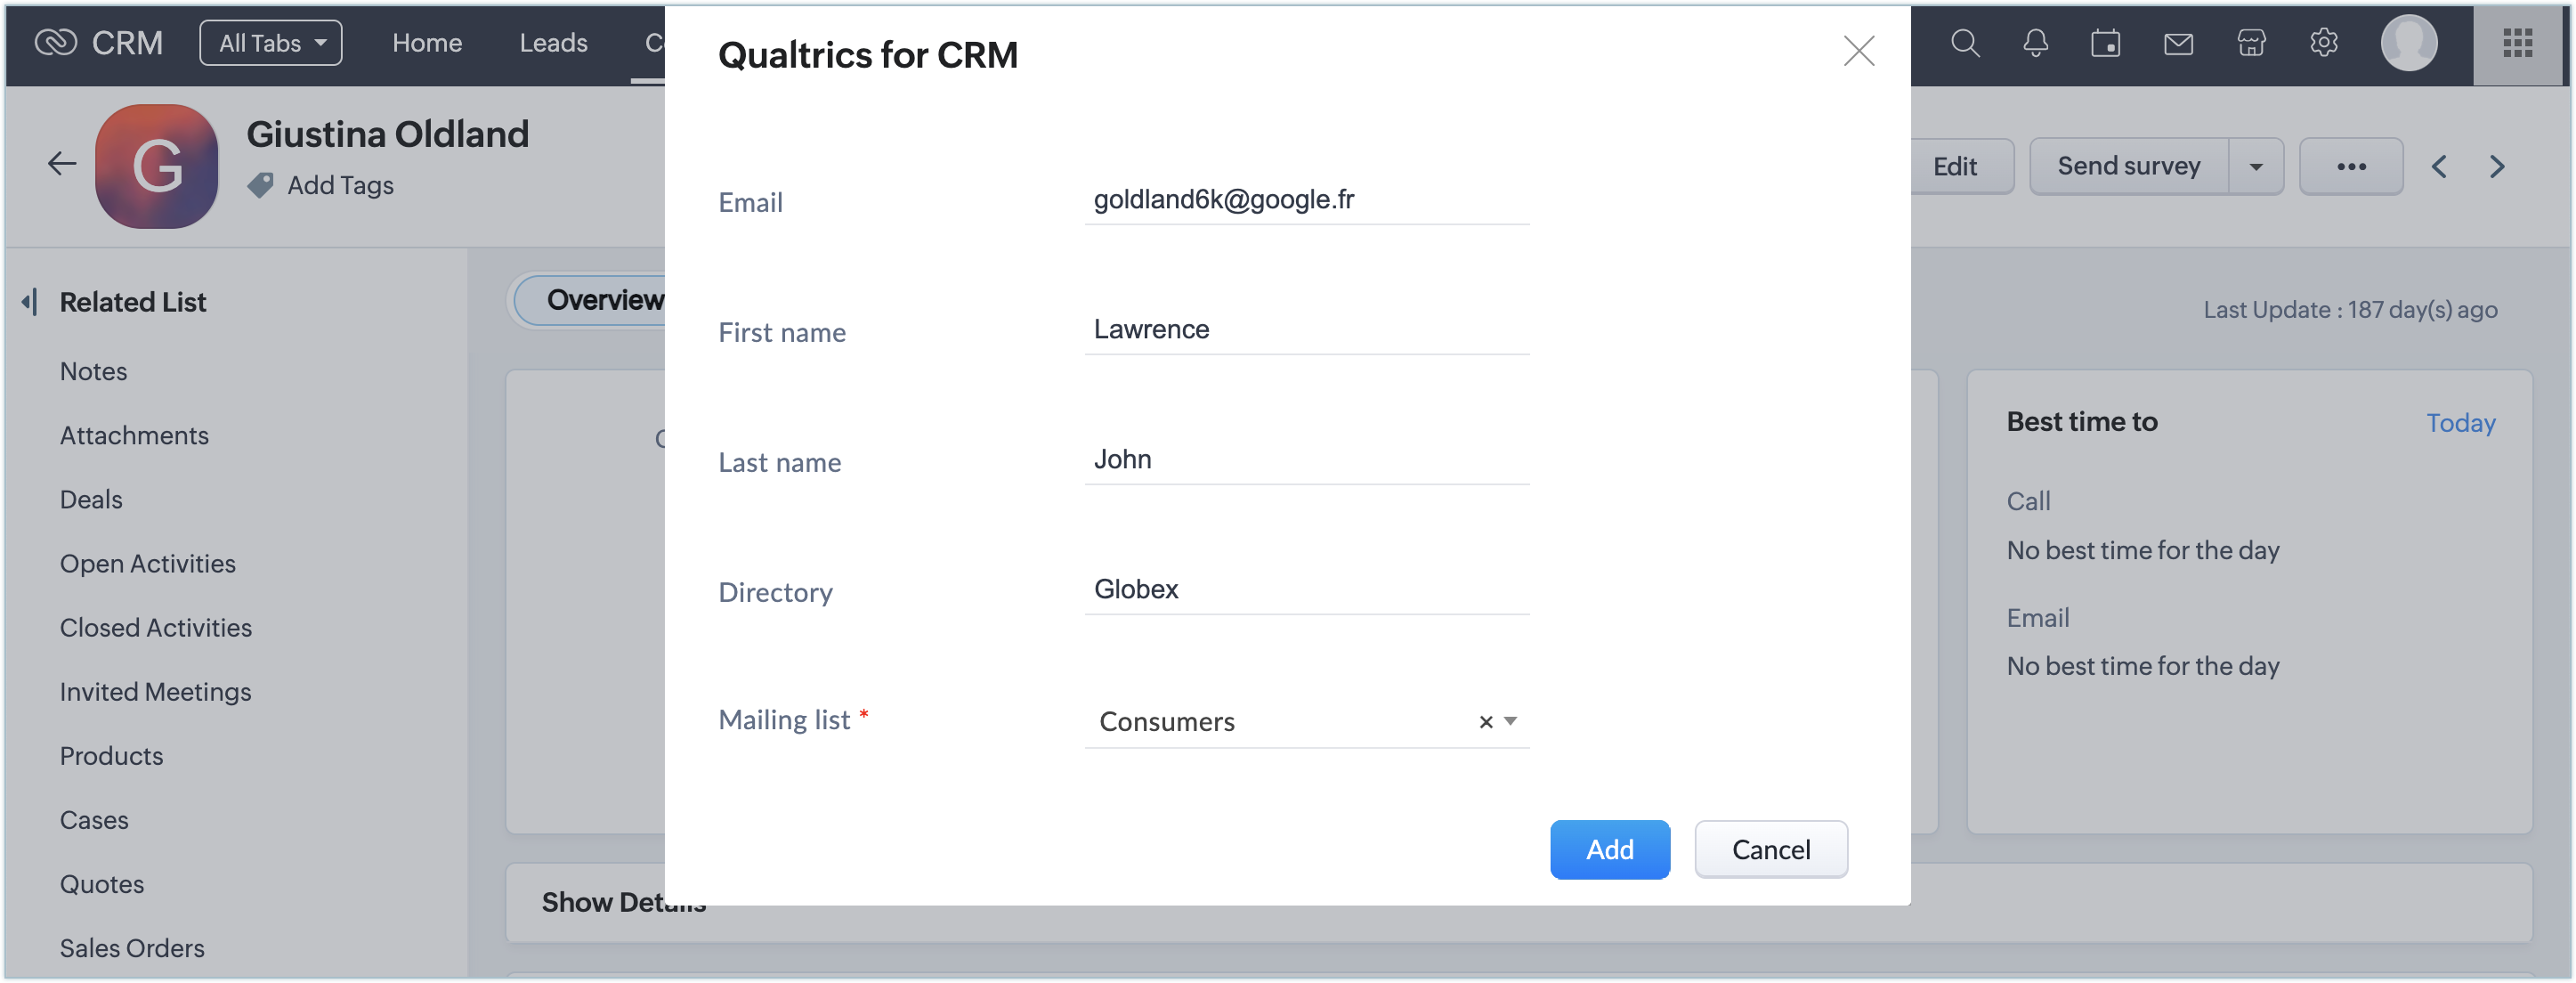Open the apps grid launcher
Image resolution: width=2576 pixels, height=983 pixels.
[2517, 43]
